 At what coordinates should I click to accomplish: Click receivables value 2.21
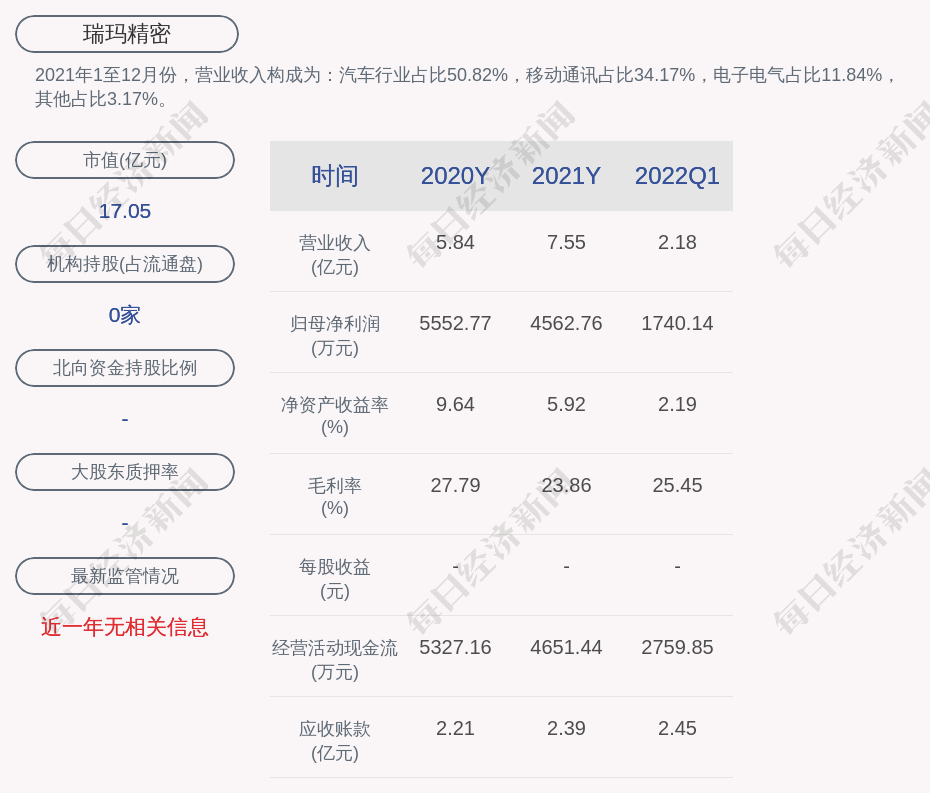point(455,728)
